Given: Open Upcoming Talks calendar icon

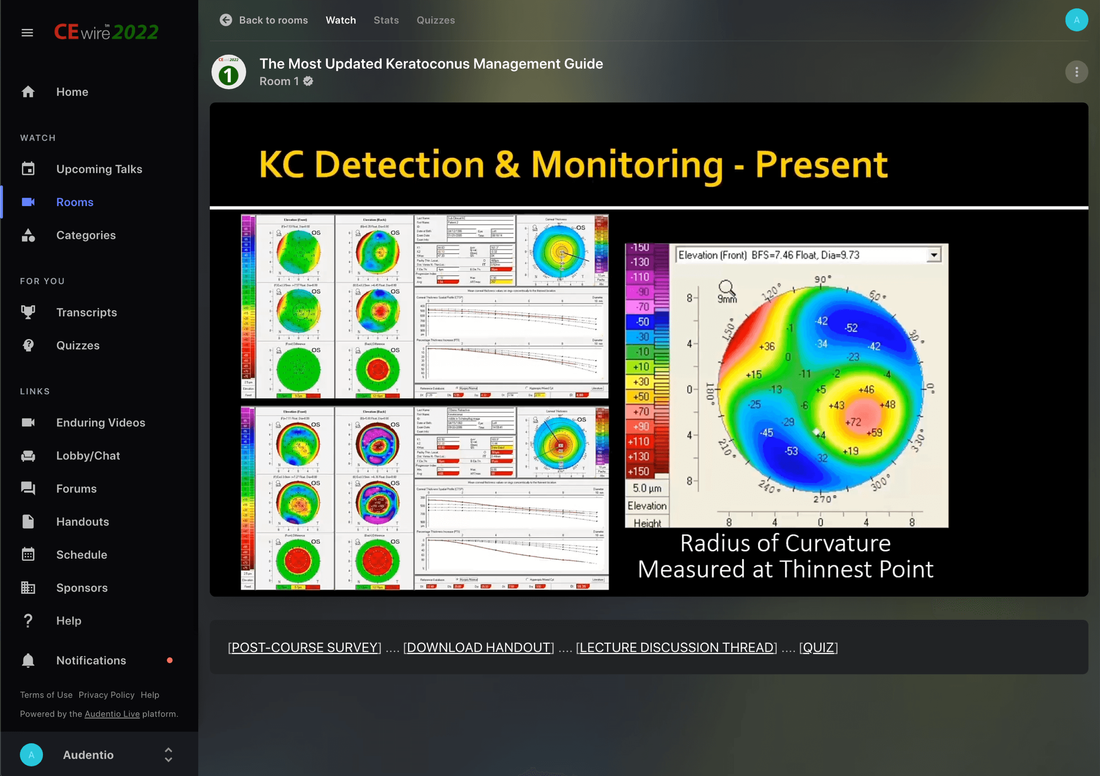Looking at the screenshot, I should coord(28,169).
